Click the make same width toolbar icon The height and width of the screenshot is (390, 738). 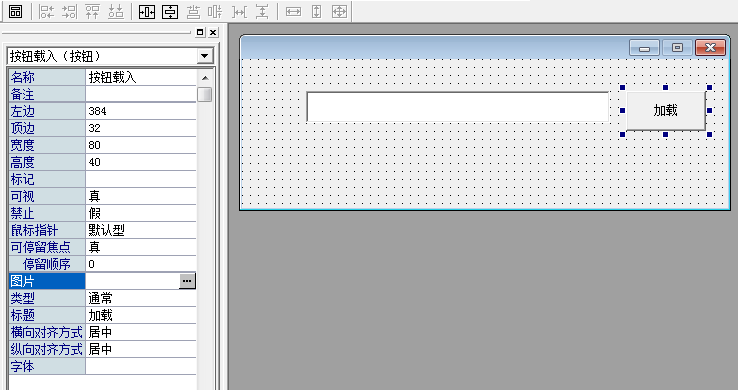point(293,12)
